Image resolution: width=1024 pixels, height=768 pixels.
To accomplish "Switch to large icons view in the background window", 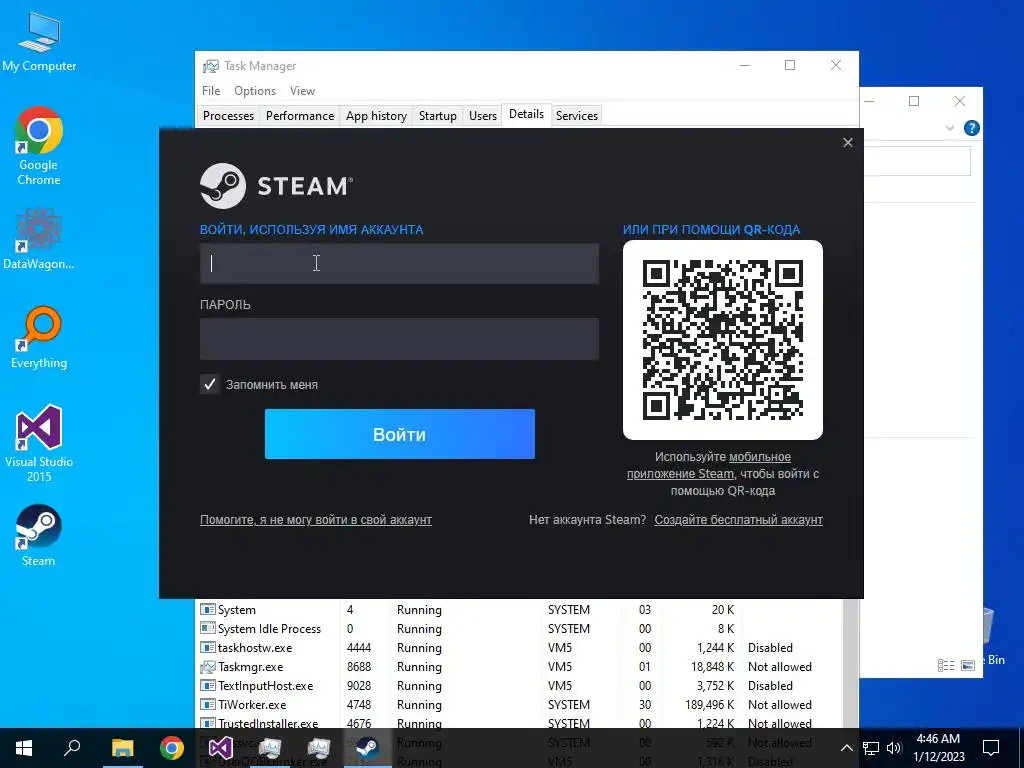I will (x=968, y=665).
